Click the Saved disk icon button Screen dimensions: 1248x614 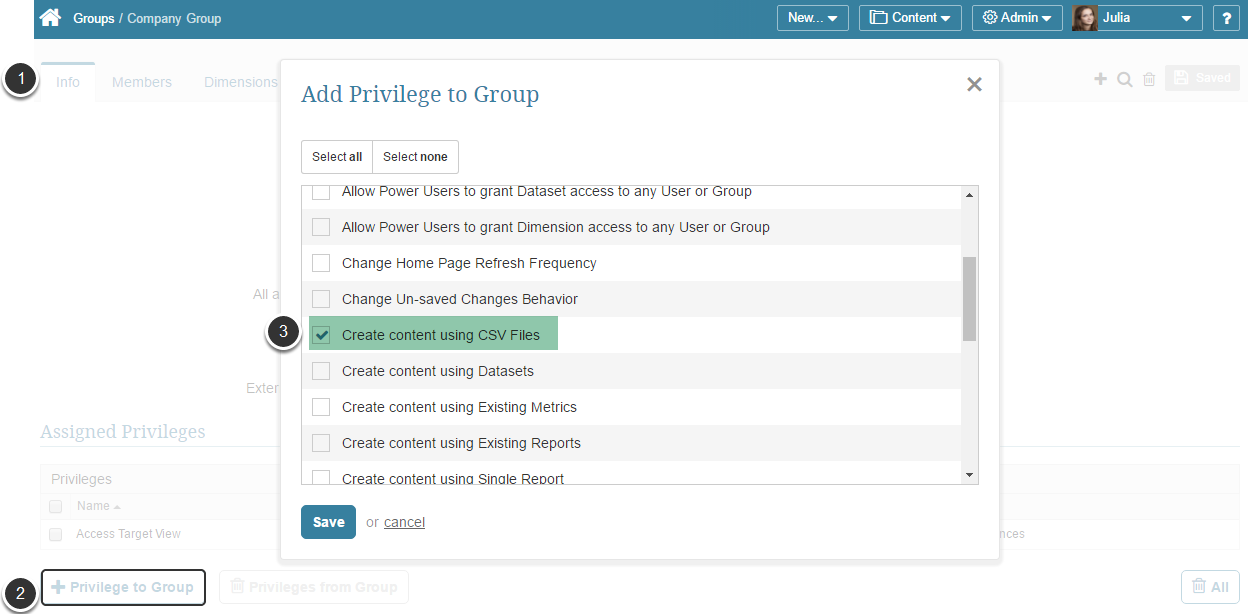point(1202,77)
